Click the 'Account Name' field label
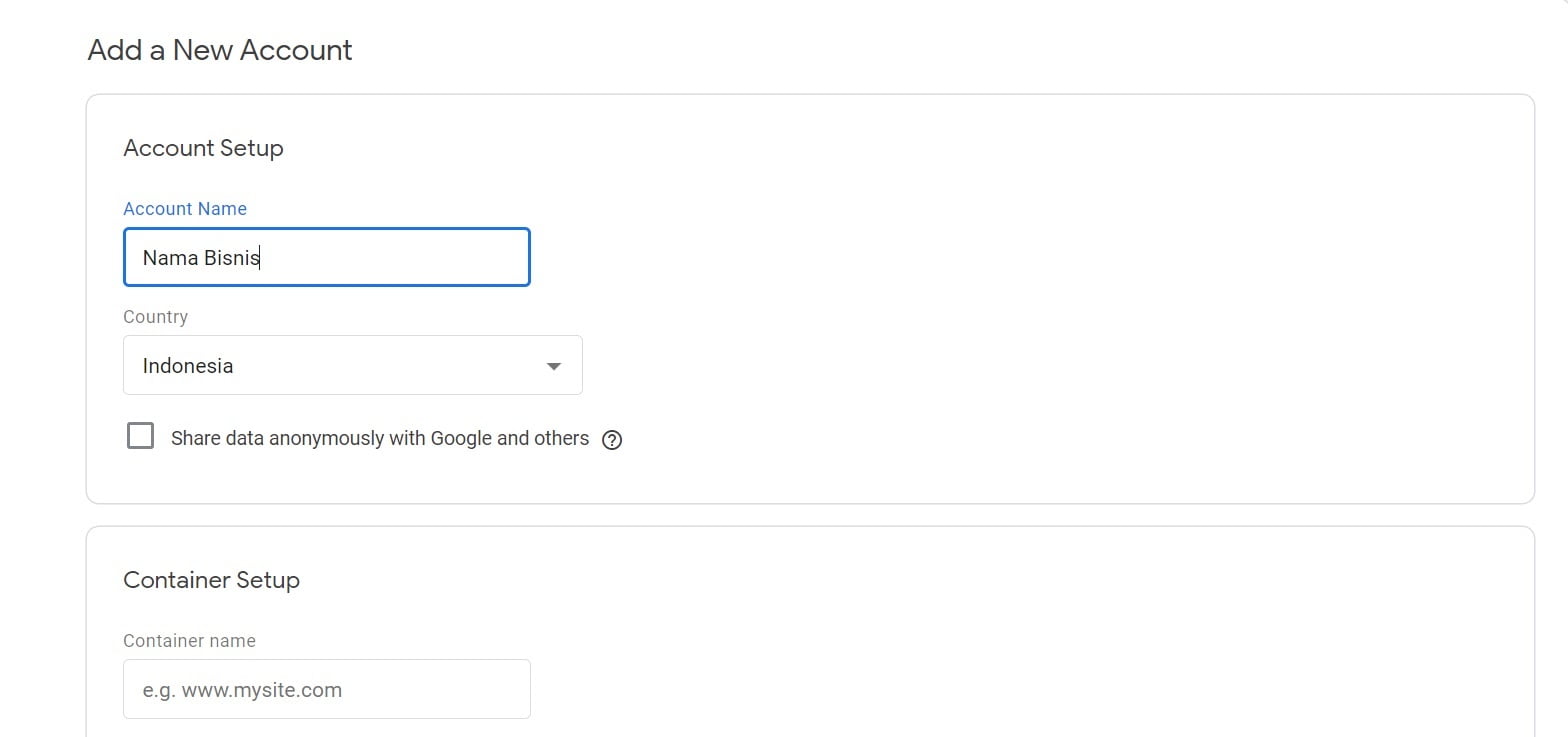Screen dimensions: 1568x737 (185, 209)
